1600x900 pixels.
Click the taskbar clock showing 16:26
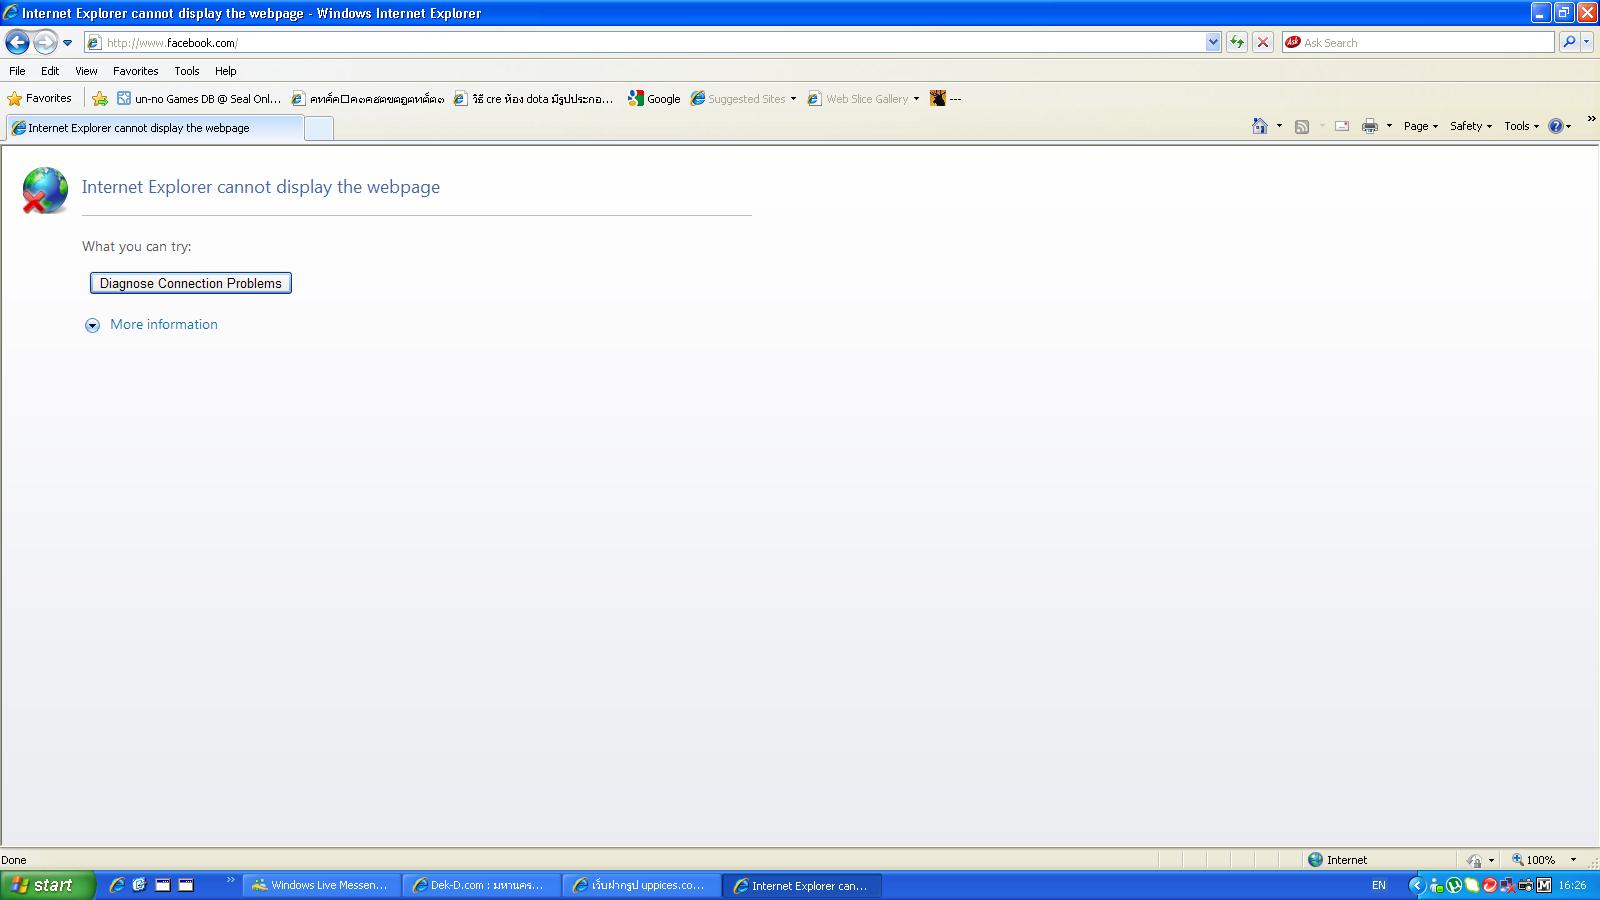click(1572, 885)
